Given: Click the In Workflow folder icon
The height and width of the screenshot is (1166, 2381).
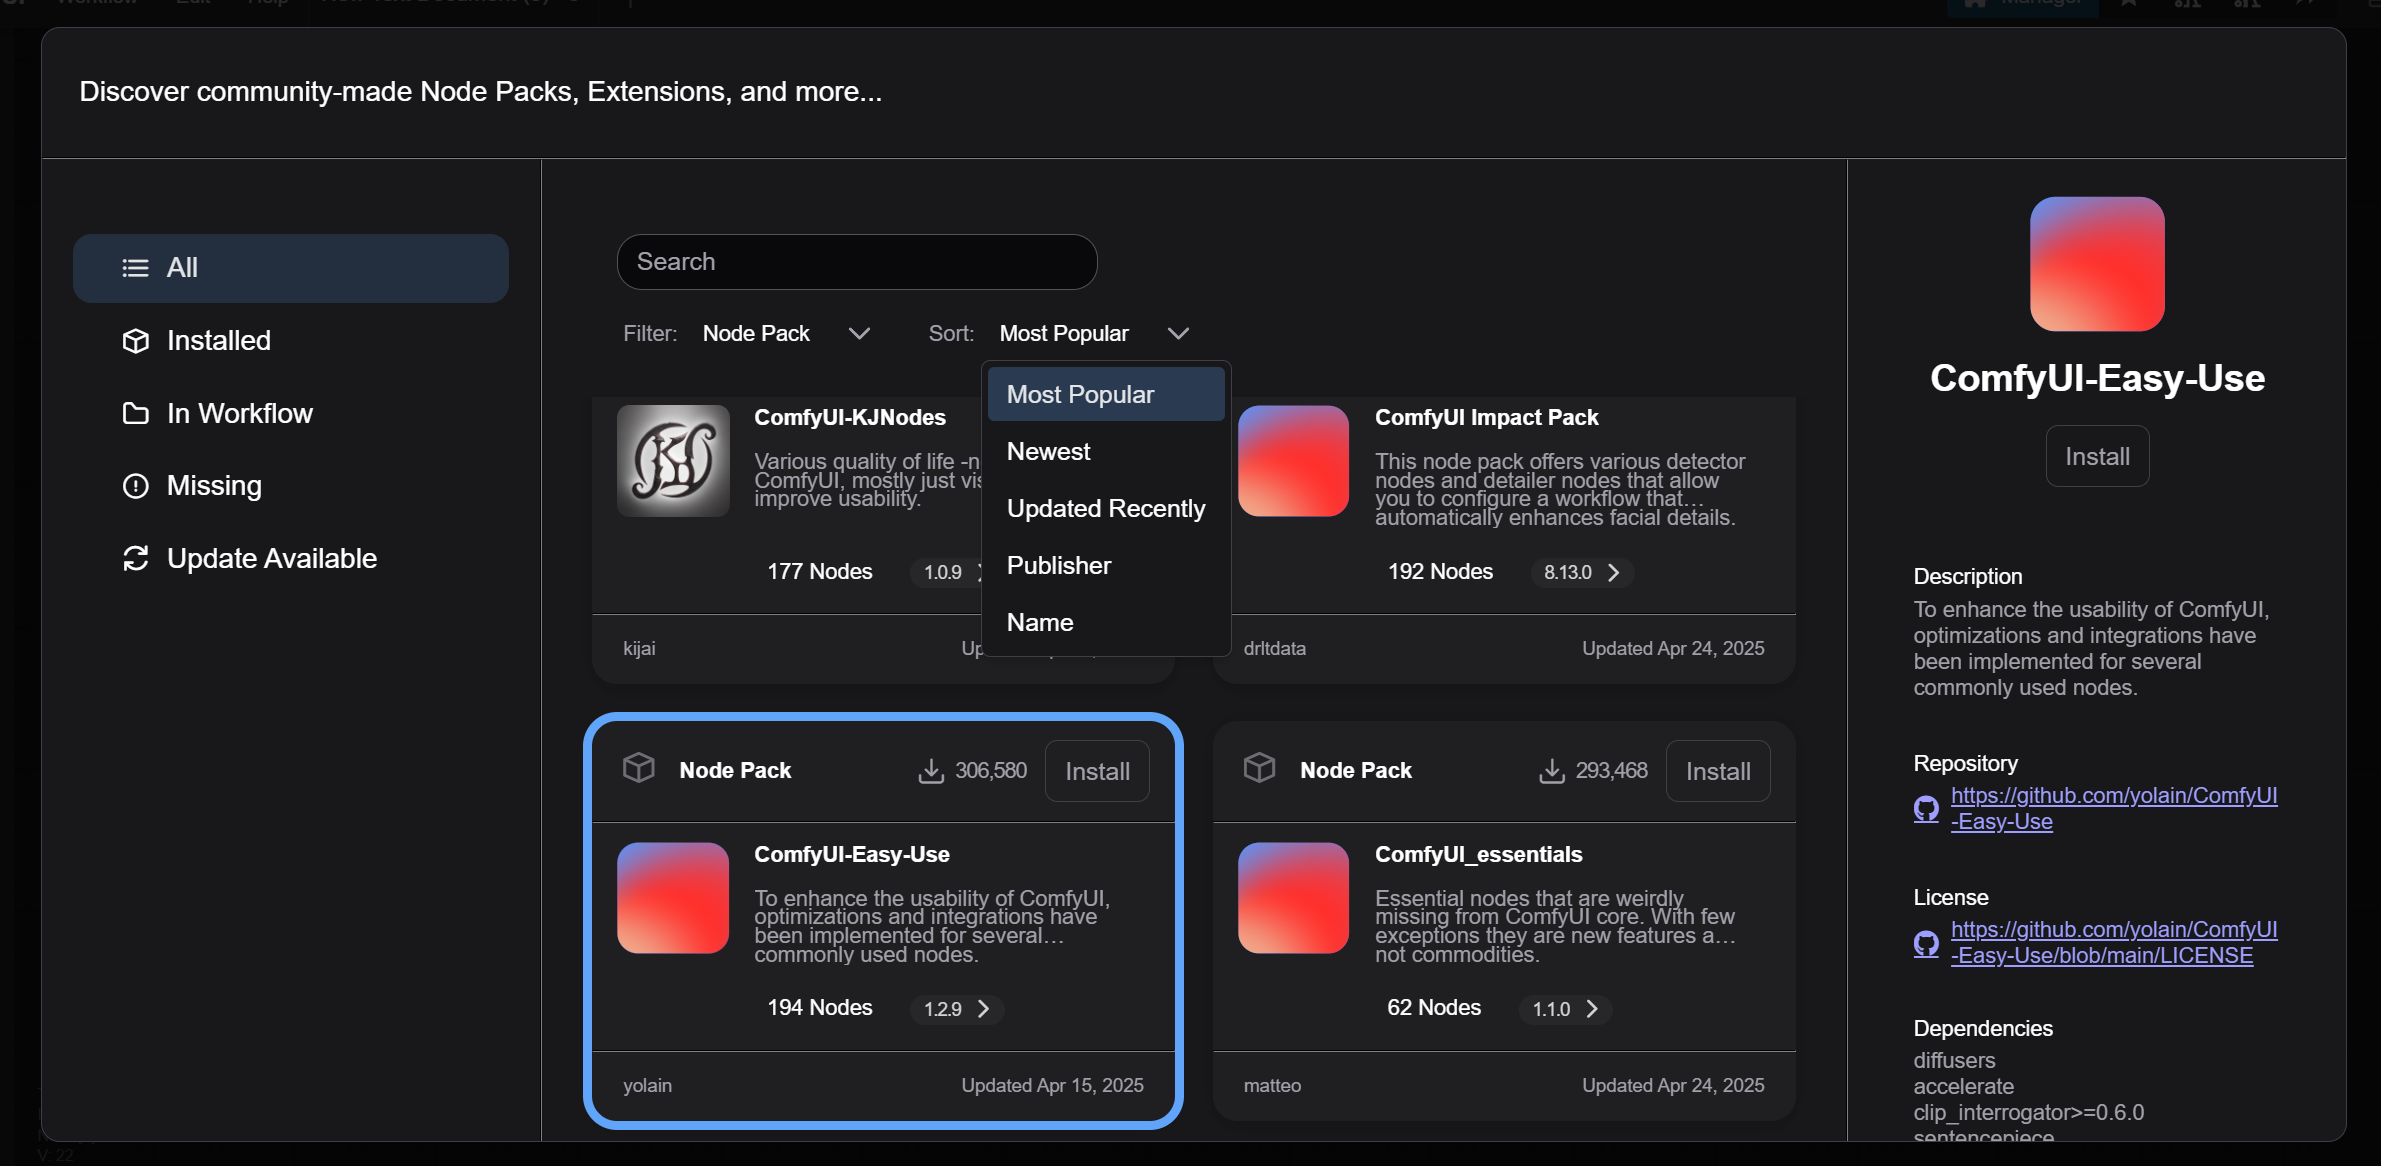Looking at the screenshot, I should 135,413.
